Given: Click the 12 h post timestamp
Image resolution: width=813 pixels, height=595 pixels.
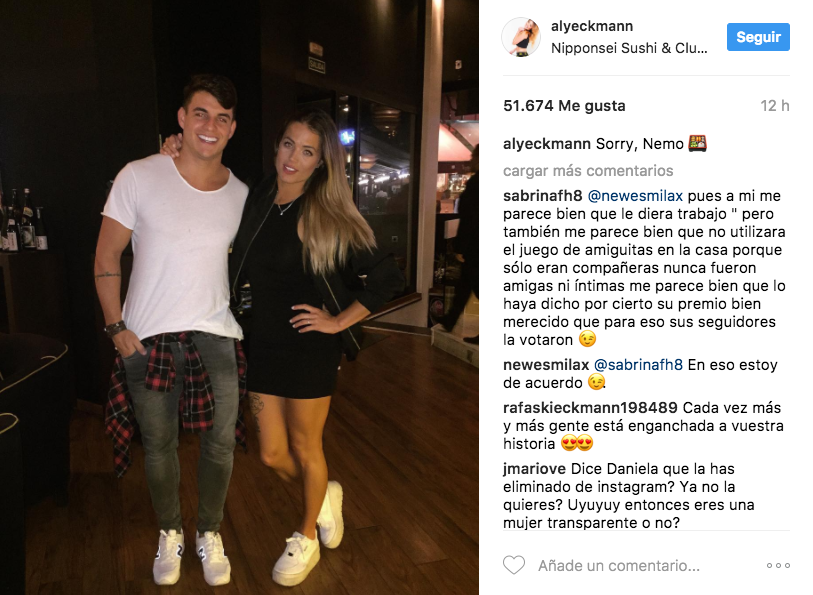Looking at the screenshot, I should [775, 106].
